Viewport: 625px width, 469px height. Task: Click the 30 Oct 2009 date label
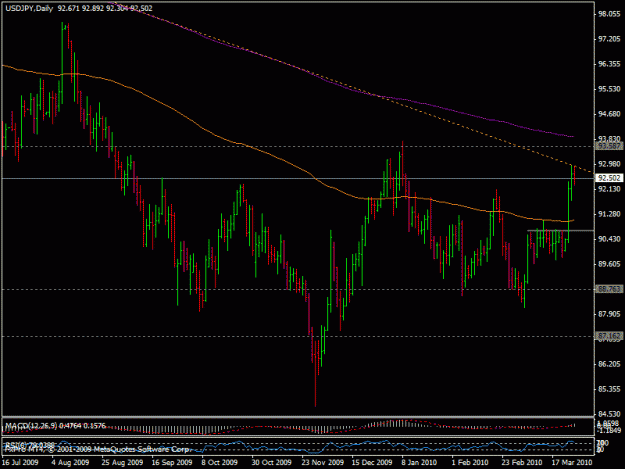tap(271, 462)
